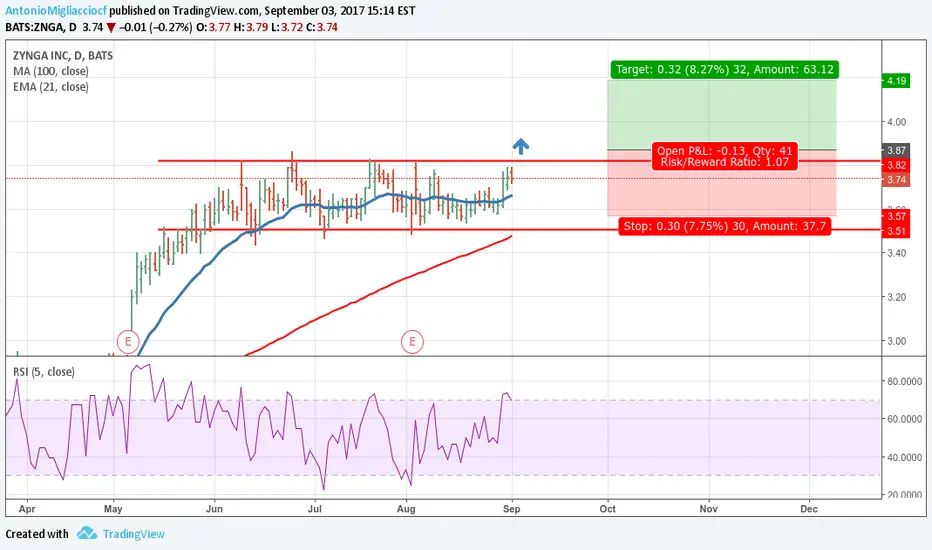Click the red Stop label box
The width and height of the screenshot is (932, 550).
[725, 226]
